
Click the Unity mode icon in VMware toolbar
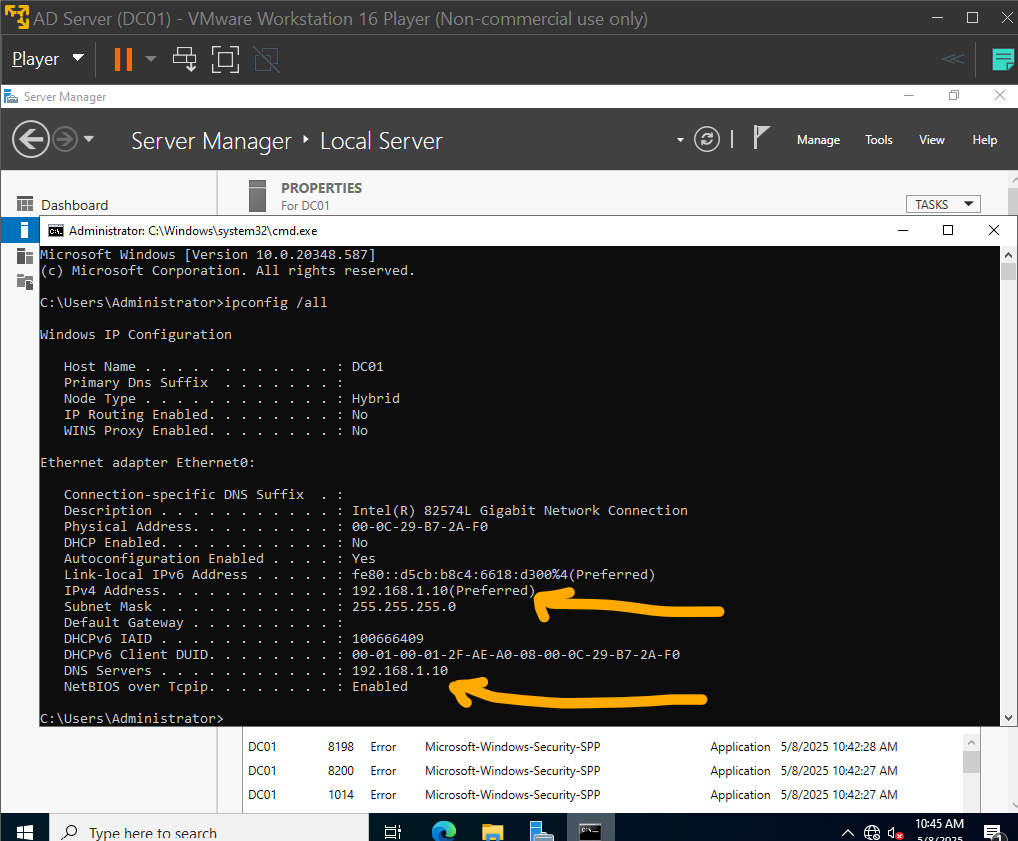266,59
